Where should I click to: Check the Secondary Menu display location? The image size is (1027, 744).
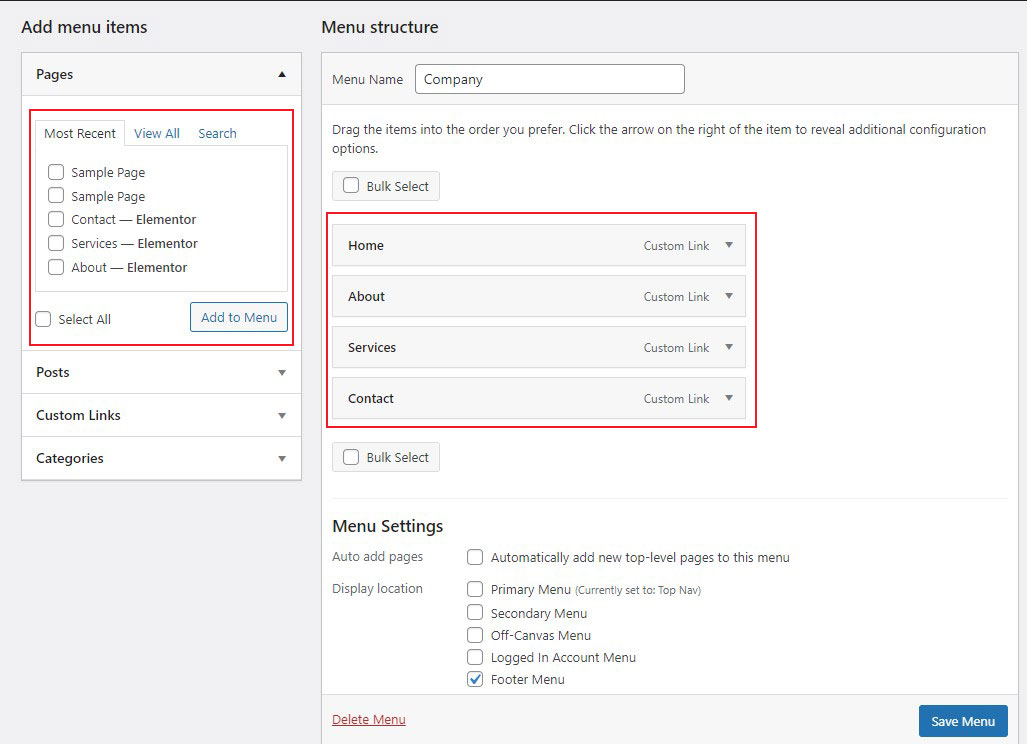(x=475, y=612)
